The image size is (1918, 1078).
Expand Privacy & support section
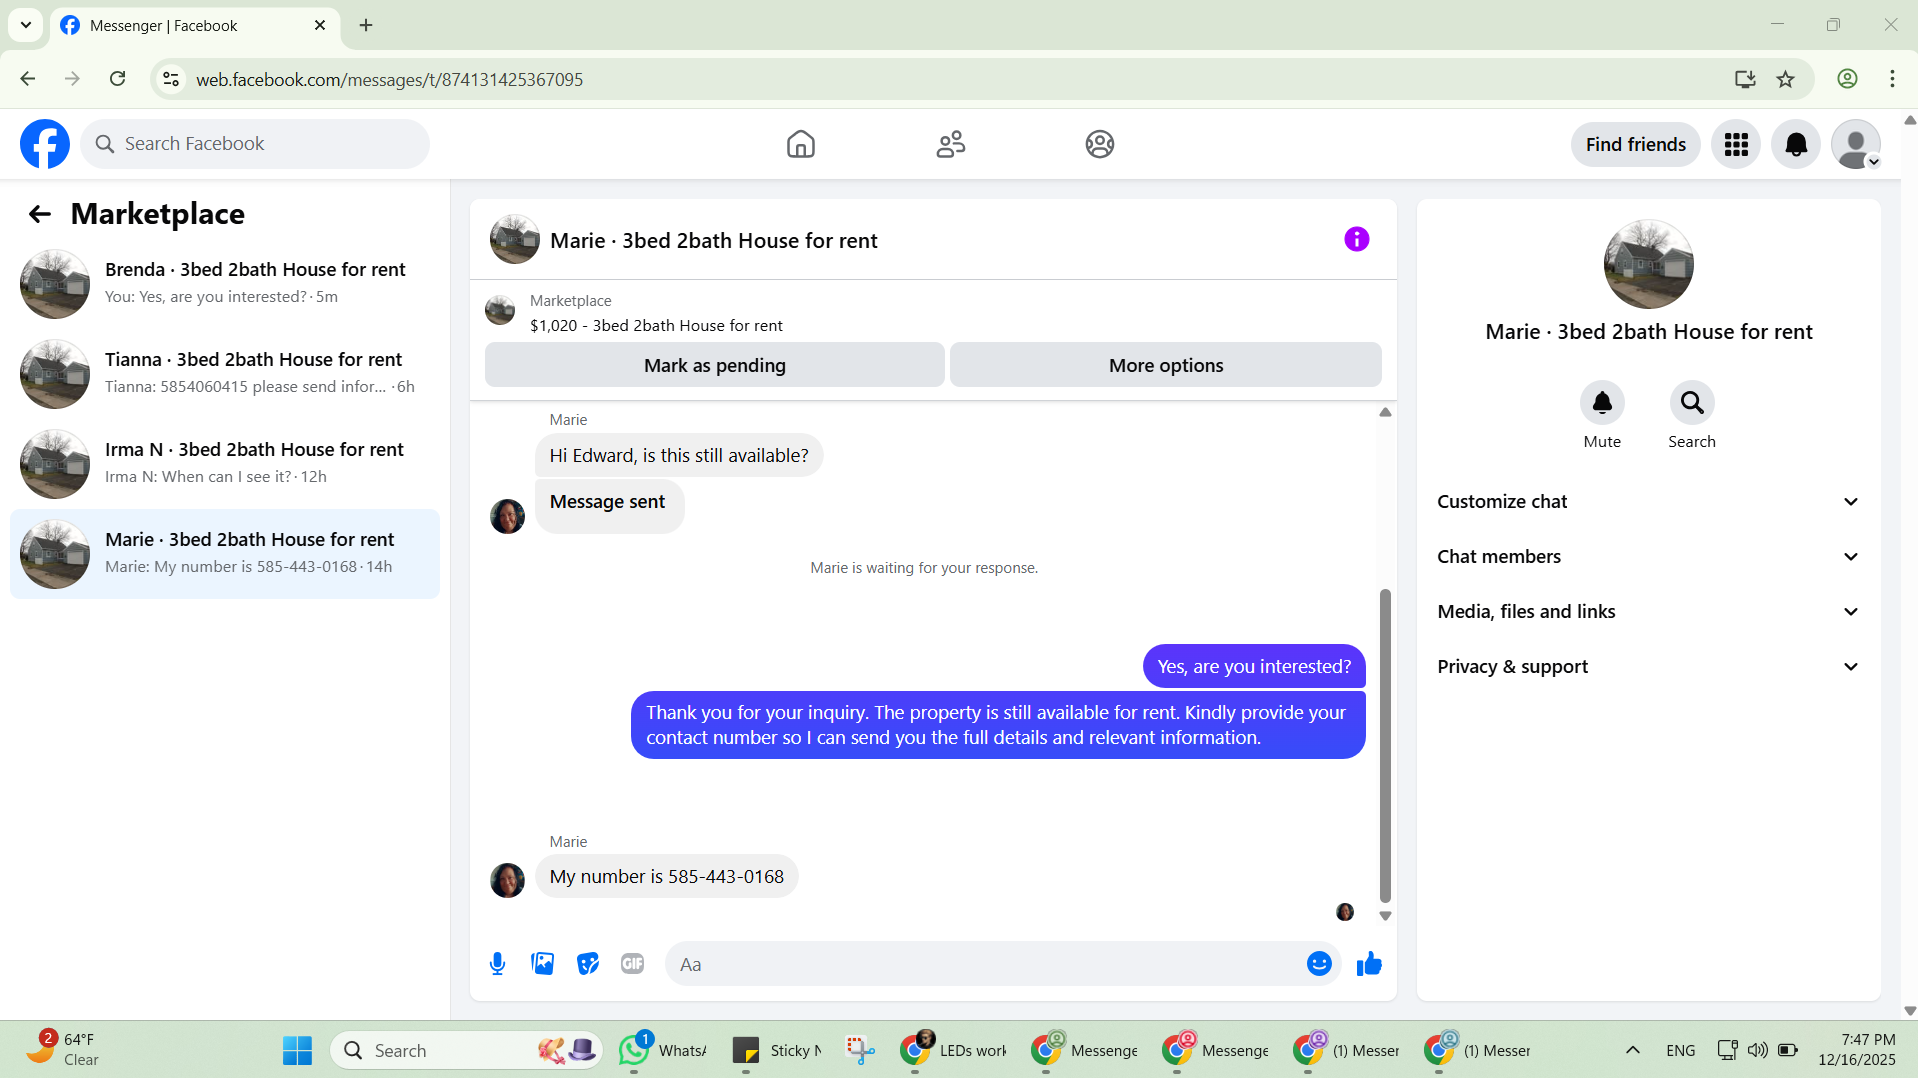[1648, 667]
